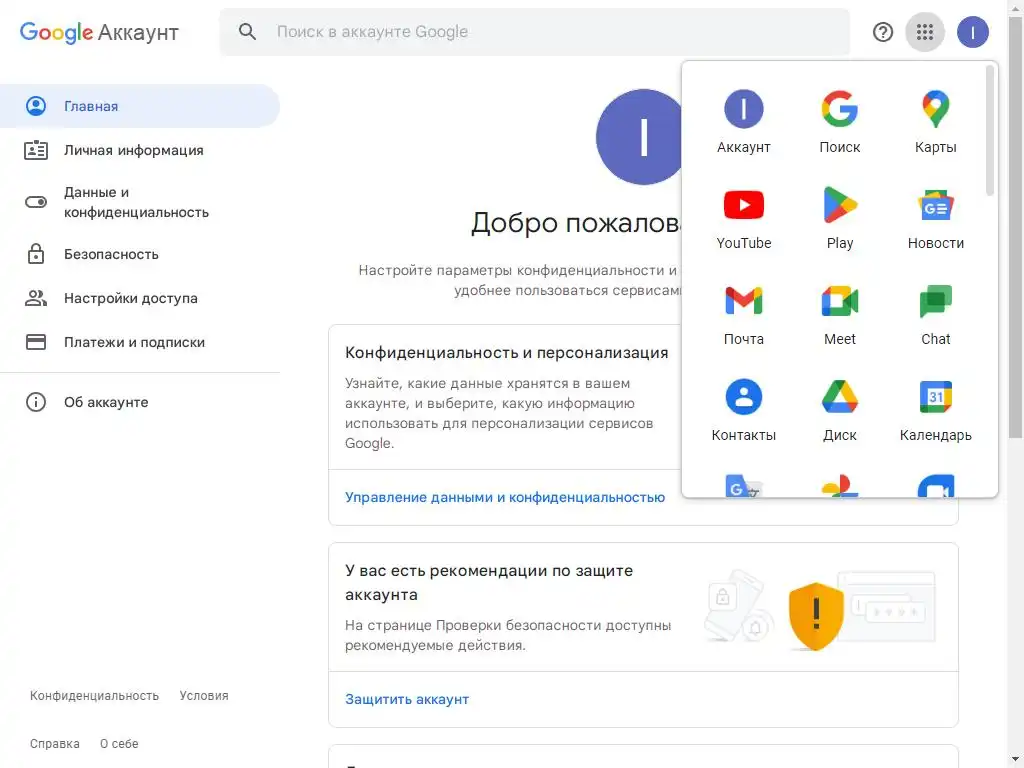This screenshot has height=768, width=1024.
Task: Open Google Photos app icon
Action: point(839,486)
